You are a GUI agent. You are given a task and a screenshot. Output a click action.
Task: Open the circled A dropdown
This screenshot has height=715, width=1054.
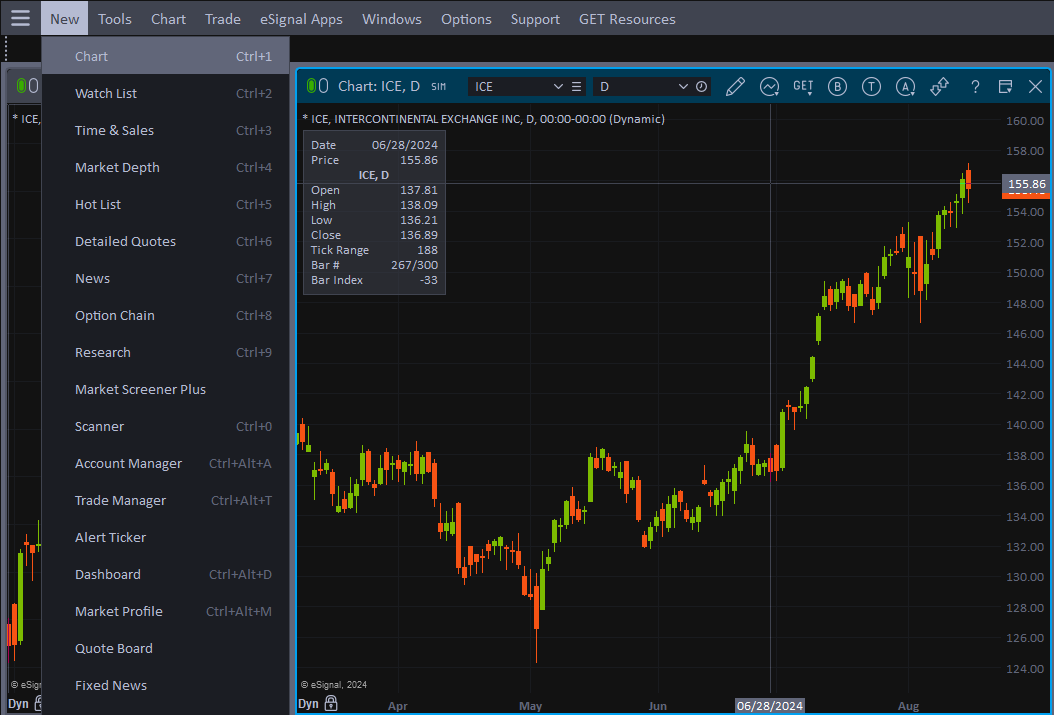point(905,87)
